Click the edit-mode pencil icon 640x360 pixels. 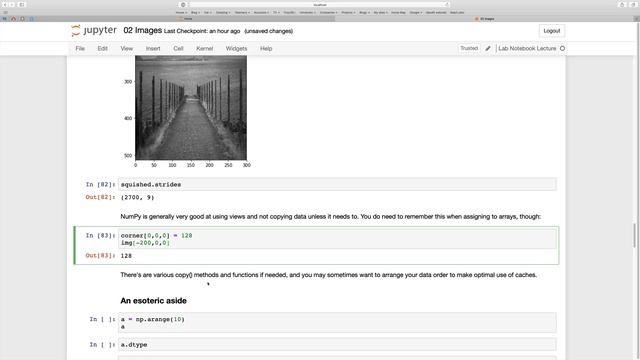[x=488, y=48]
